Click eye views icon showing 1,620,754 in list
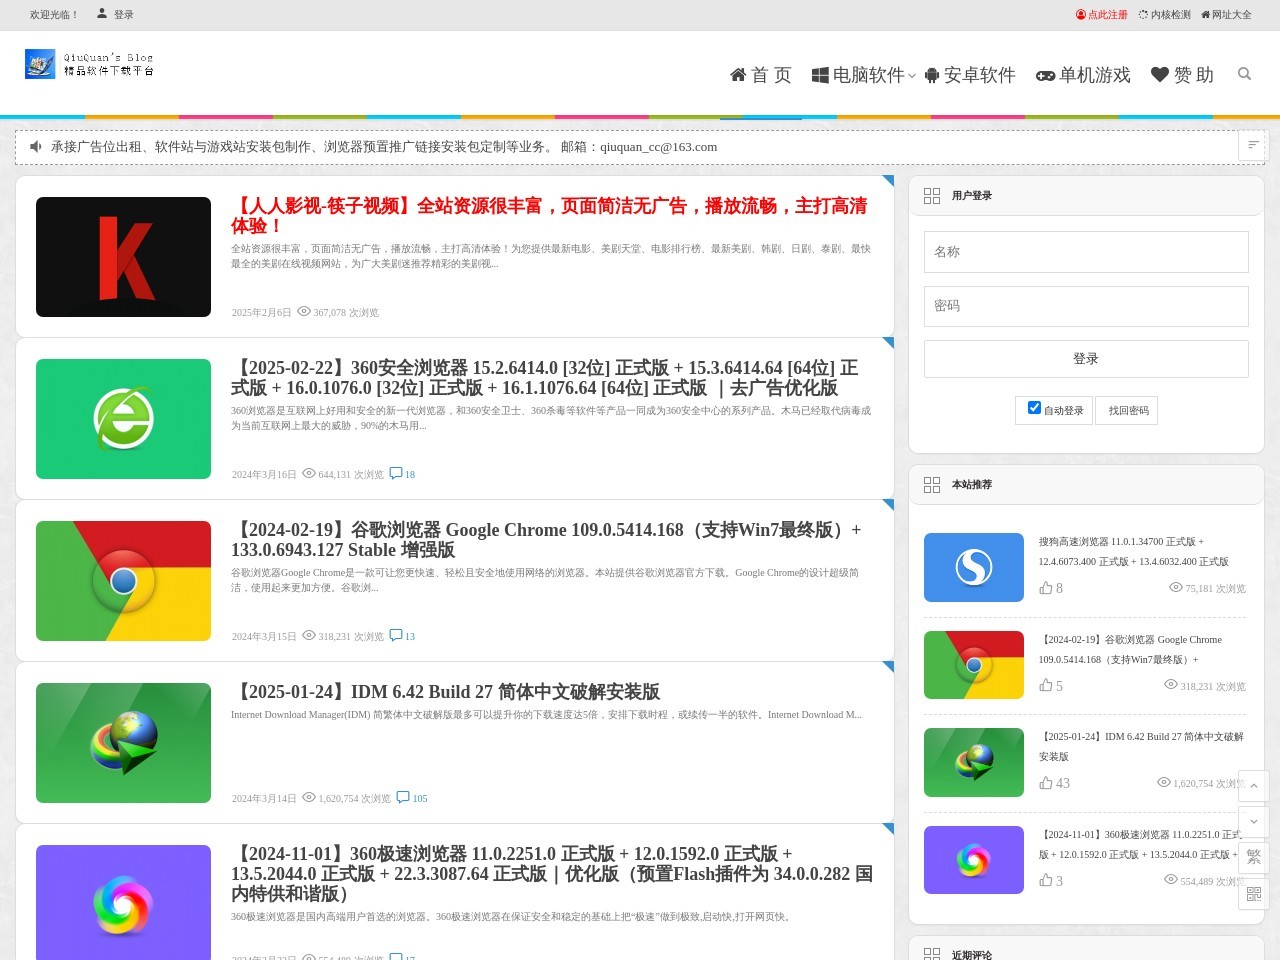This screenshot has width=1280, height=960. coord(309,798)
